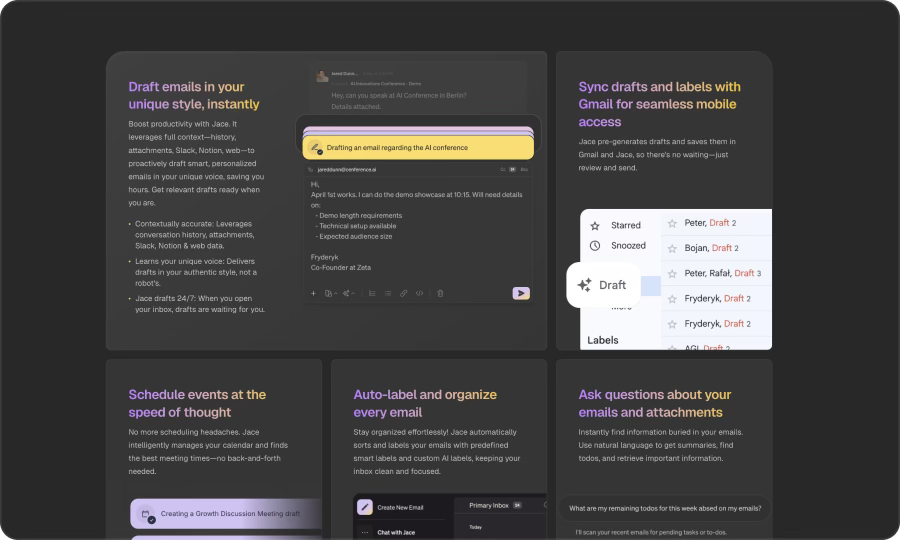Click the sparkle icon on the Draft pill
Image resolution: width=900 pixels, height=540 pixels.
coord(584,285)
